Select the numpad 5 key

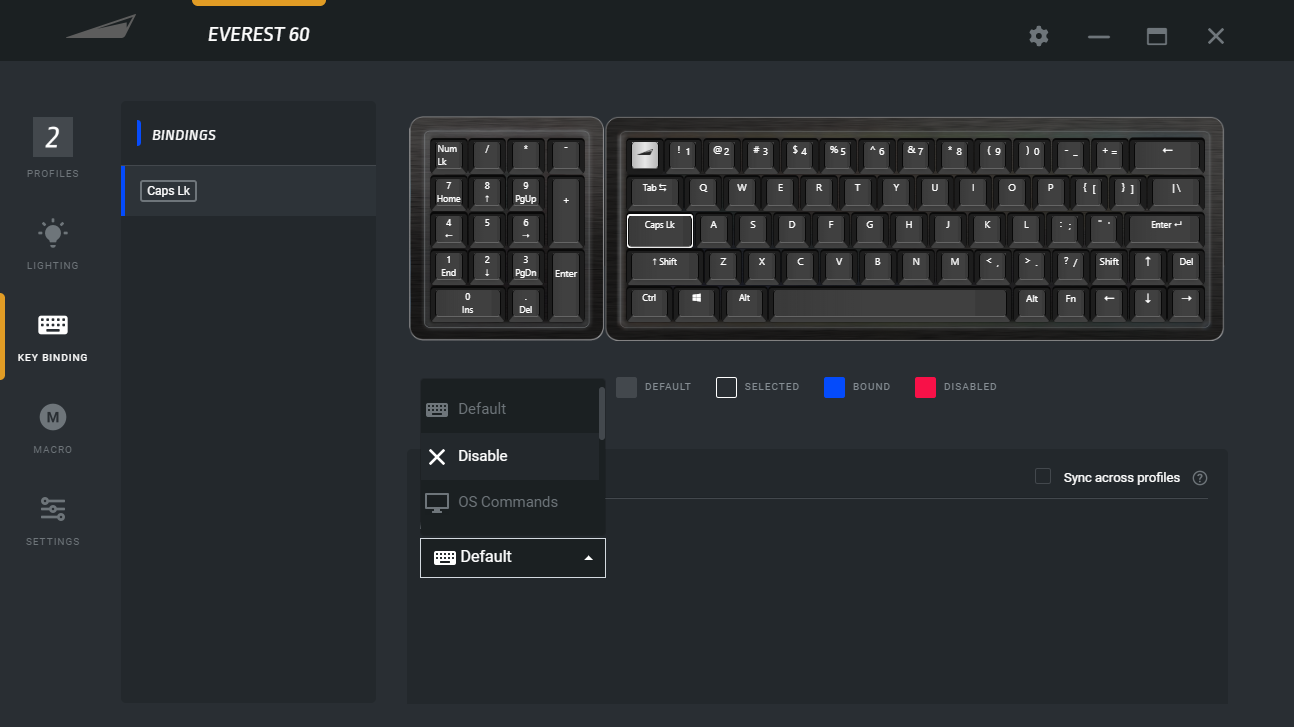point(487,229)
